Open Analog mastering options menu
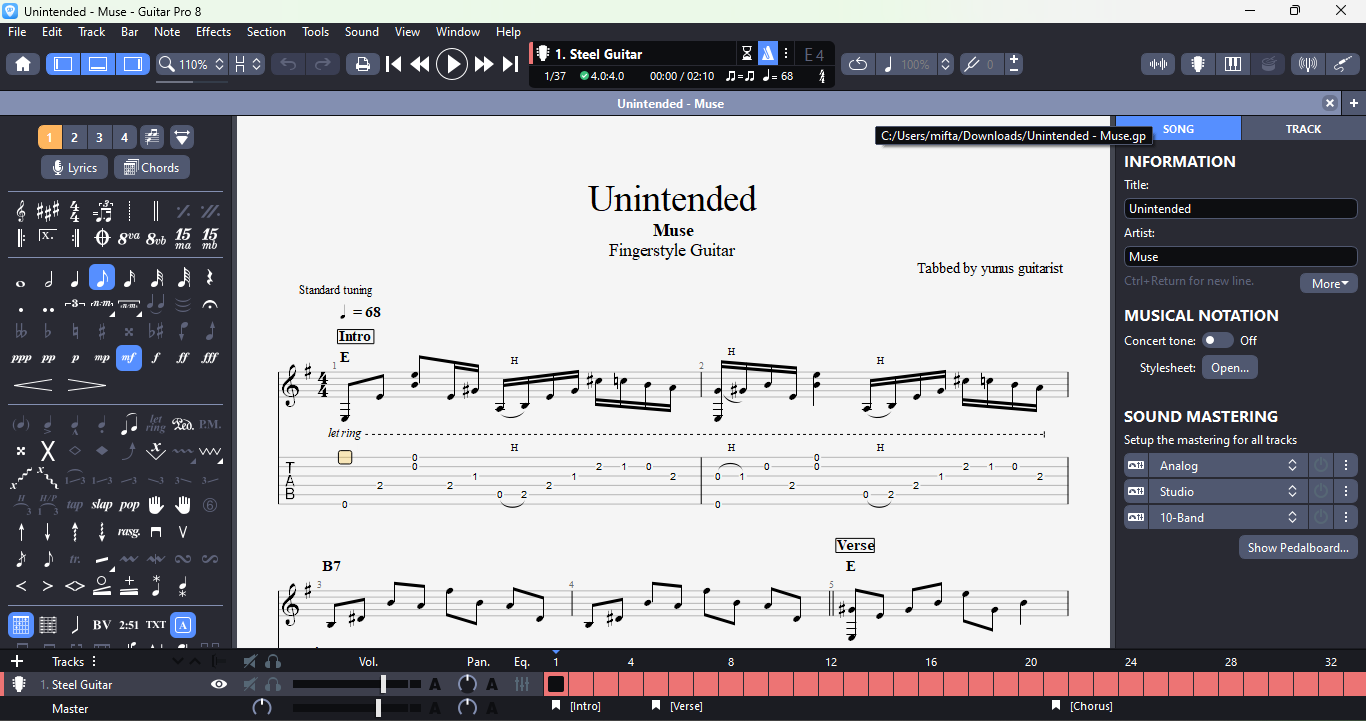The height and width of the screenshot is (721, 1366). pos(1347,466)
